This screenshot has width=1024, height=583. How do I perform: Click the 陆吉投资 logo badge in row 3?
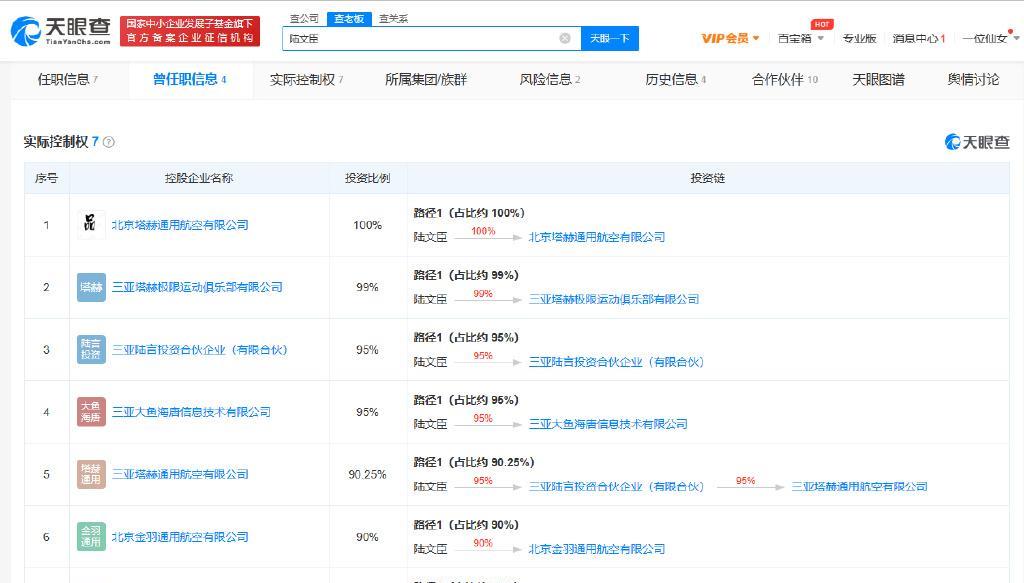coord(91,349)
